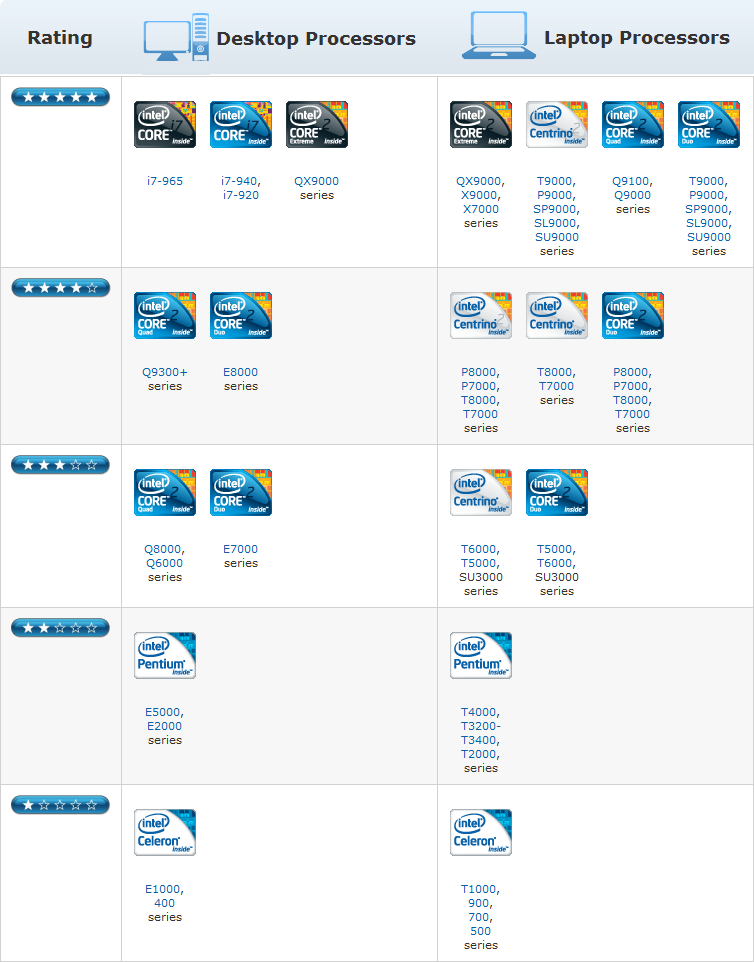Click the laptop Pentium badge
The image size is (754, 962).
click(x=480, y=655)
